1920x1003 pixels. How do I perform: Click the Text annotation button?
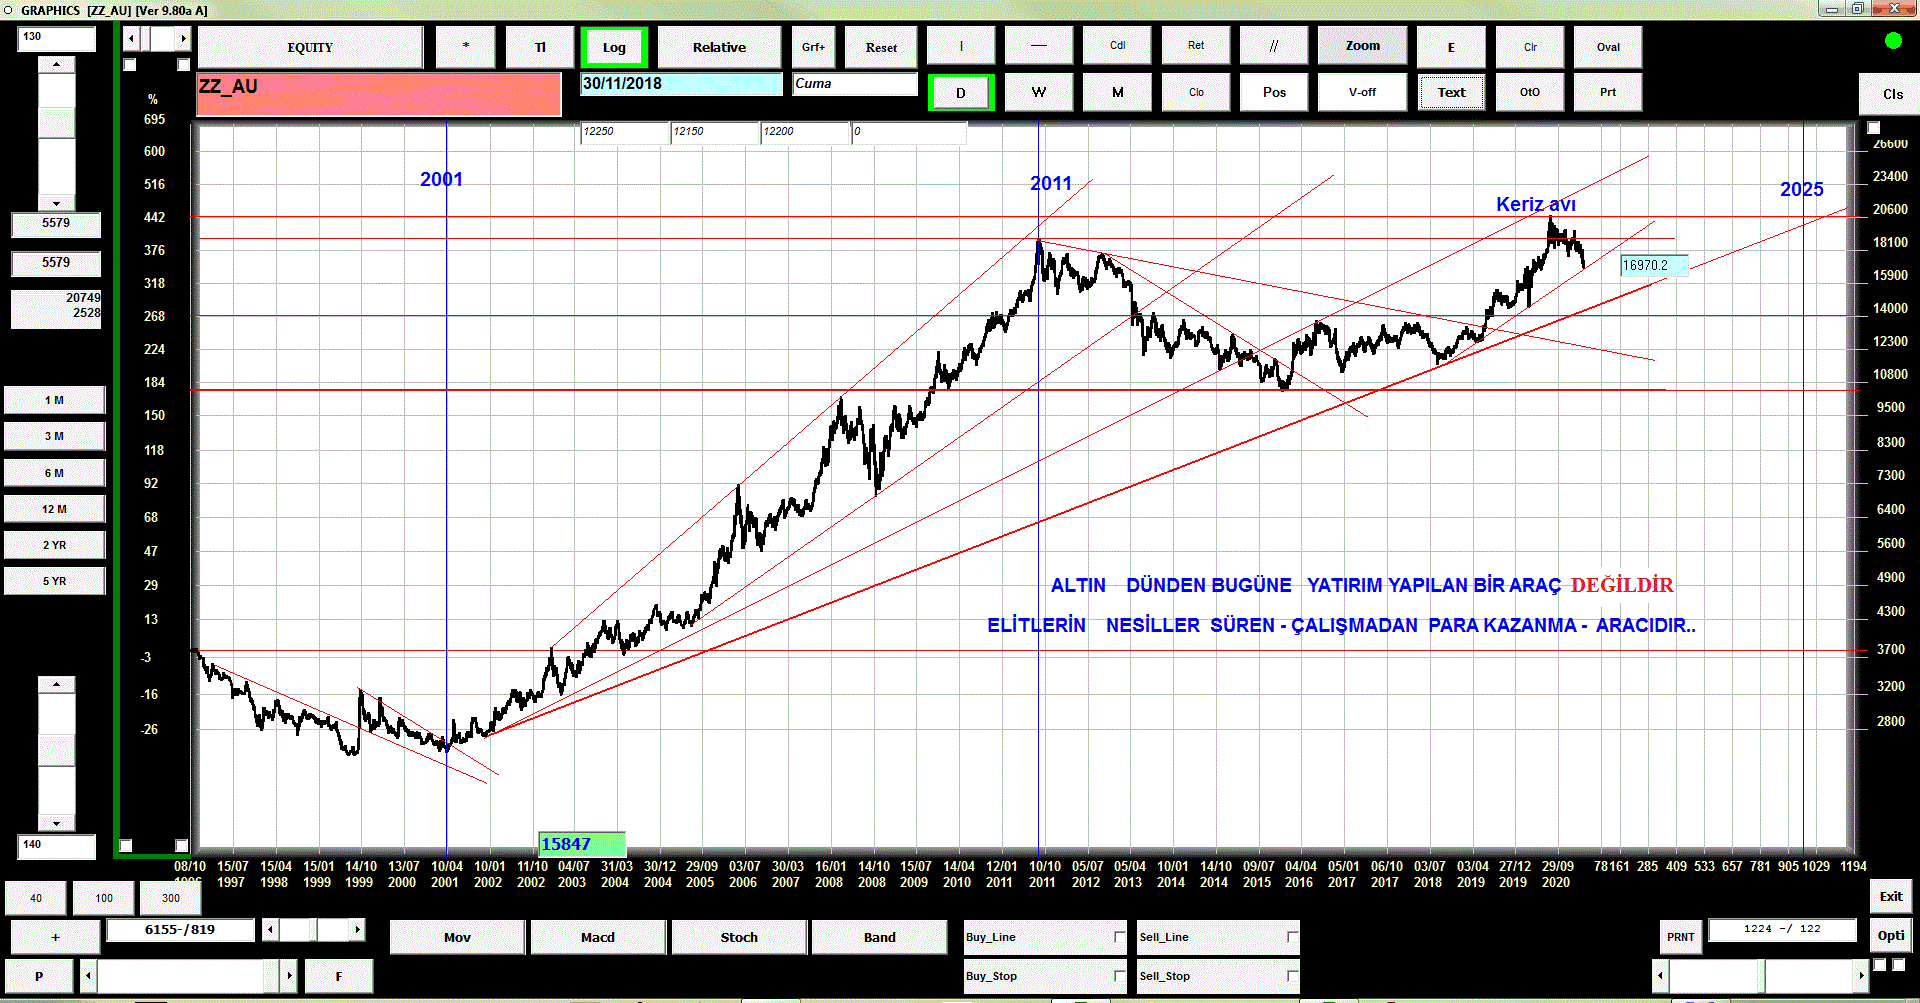1451,92
